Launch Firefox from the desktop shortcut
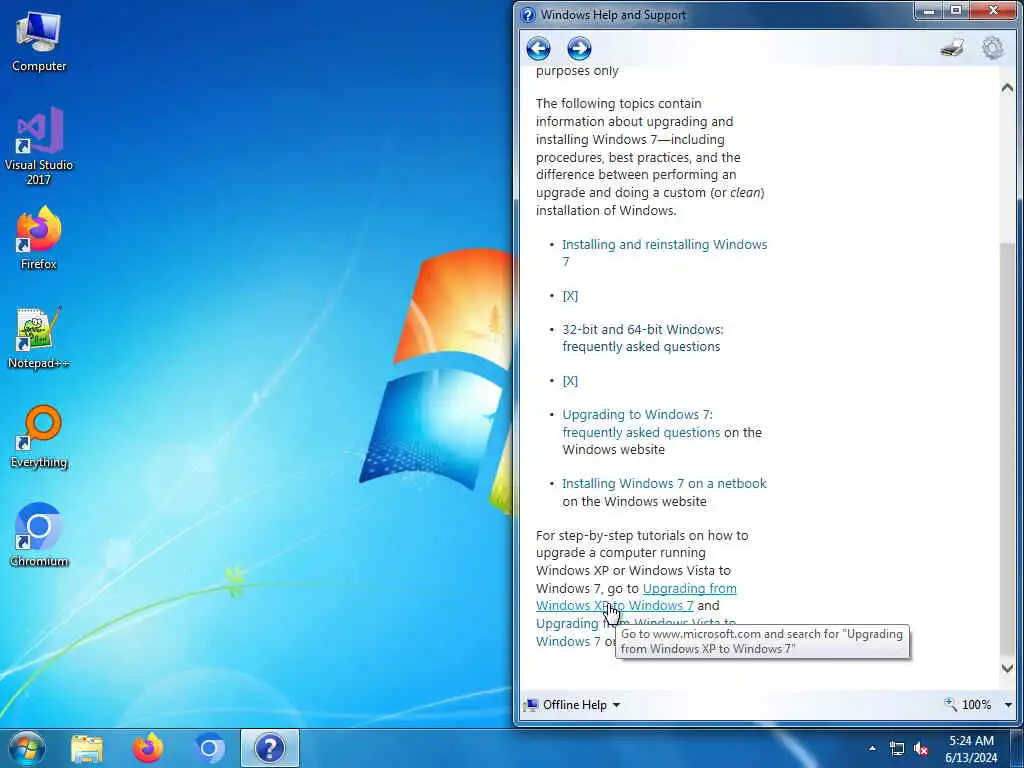This screenshot has height=768, width=1024. pos(39,238)
